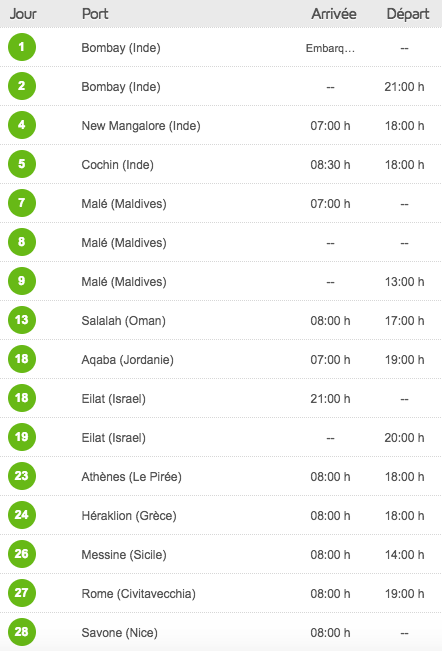Click the green day 1 circle
Image resolution: width=442 pixels, height=651 pixels.
tap(22, 47)
